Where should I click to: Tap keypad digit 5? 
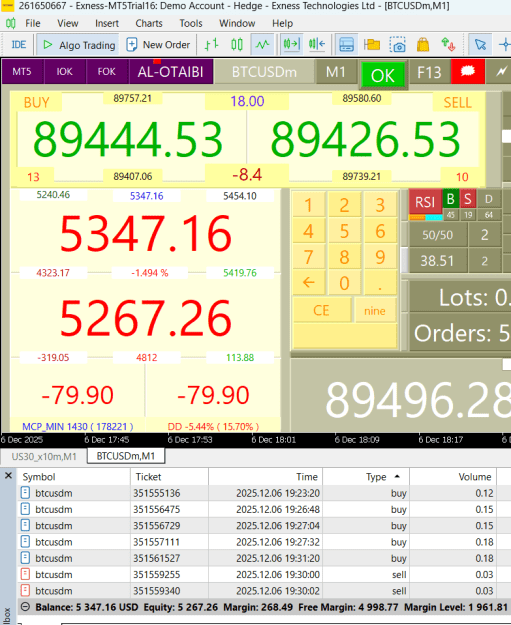[344, 231]
